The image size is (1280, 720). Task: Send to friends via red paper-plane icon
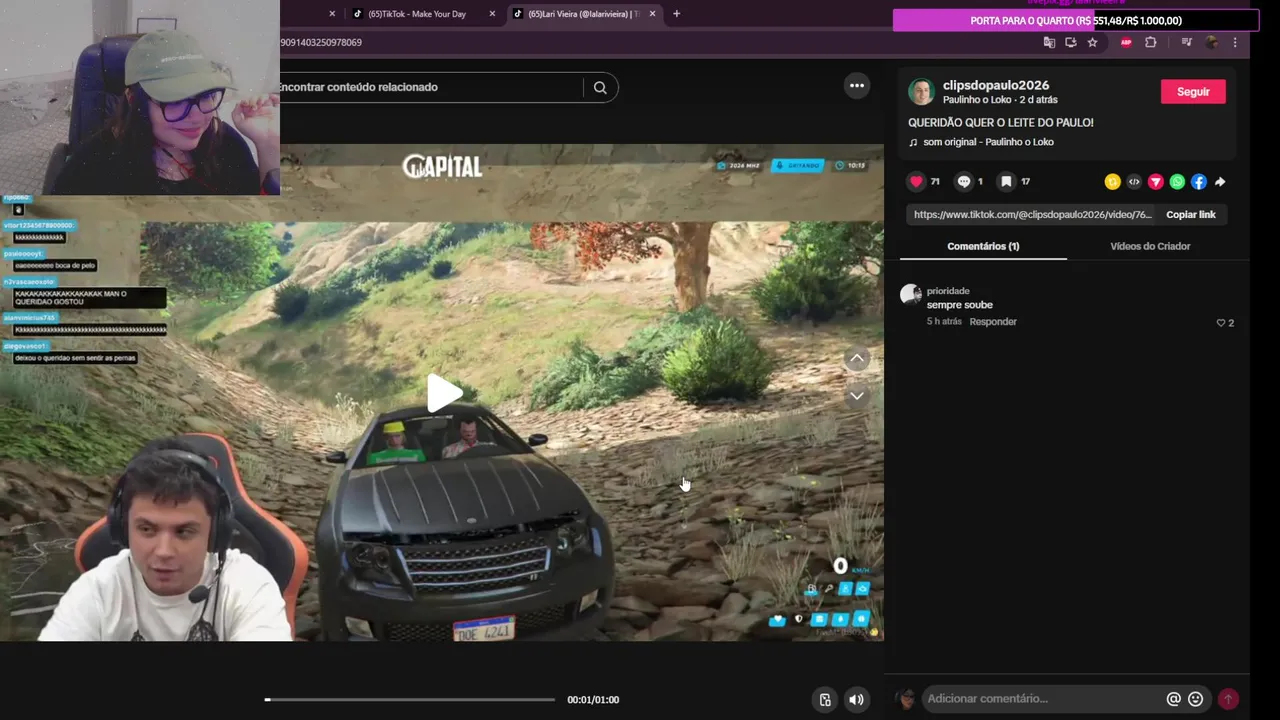tap(1156, 182)
